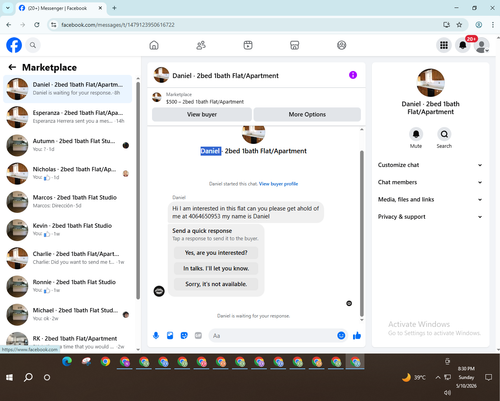Select the Messenger | Facebook browser tab

pyautogui.click(x=61, y=8)
